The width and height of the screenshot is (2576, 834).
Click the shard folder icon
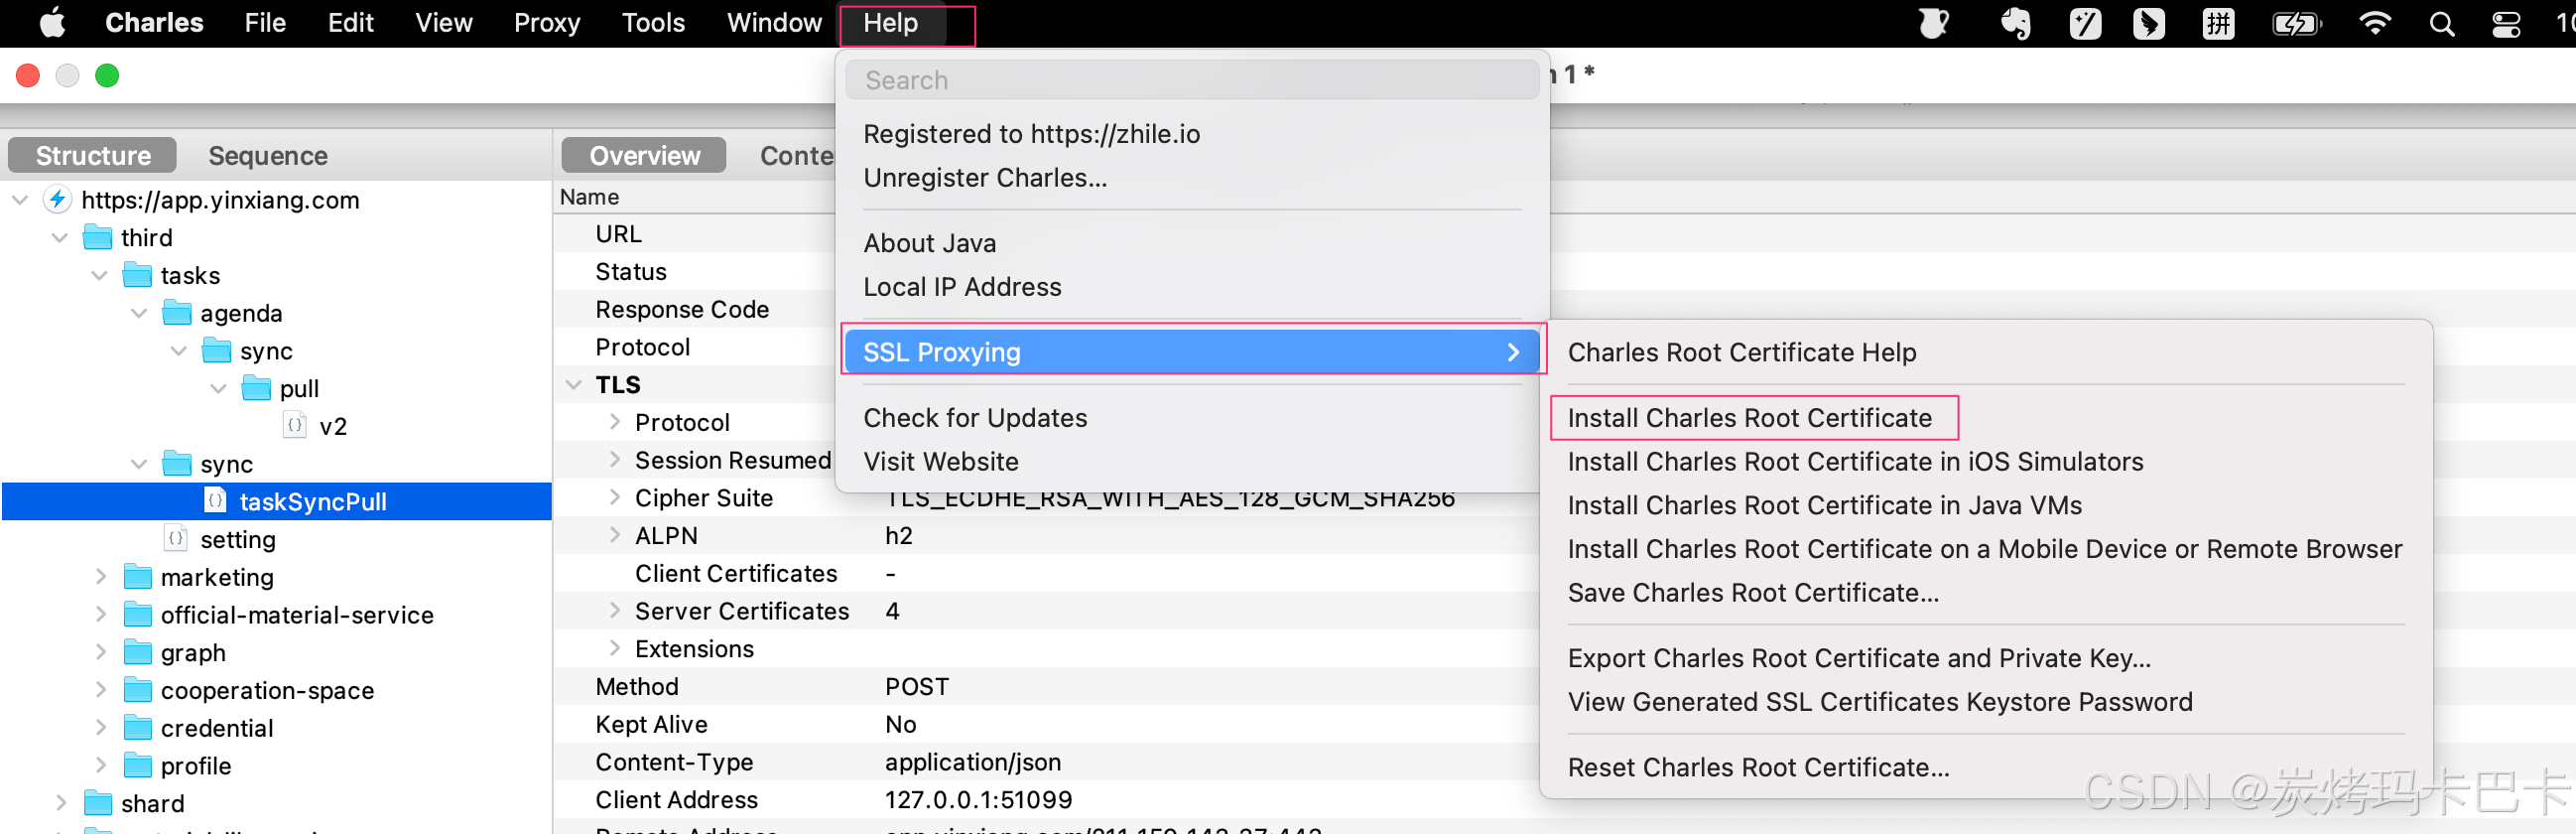[x=97, y=803]
